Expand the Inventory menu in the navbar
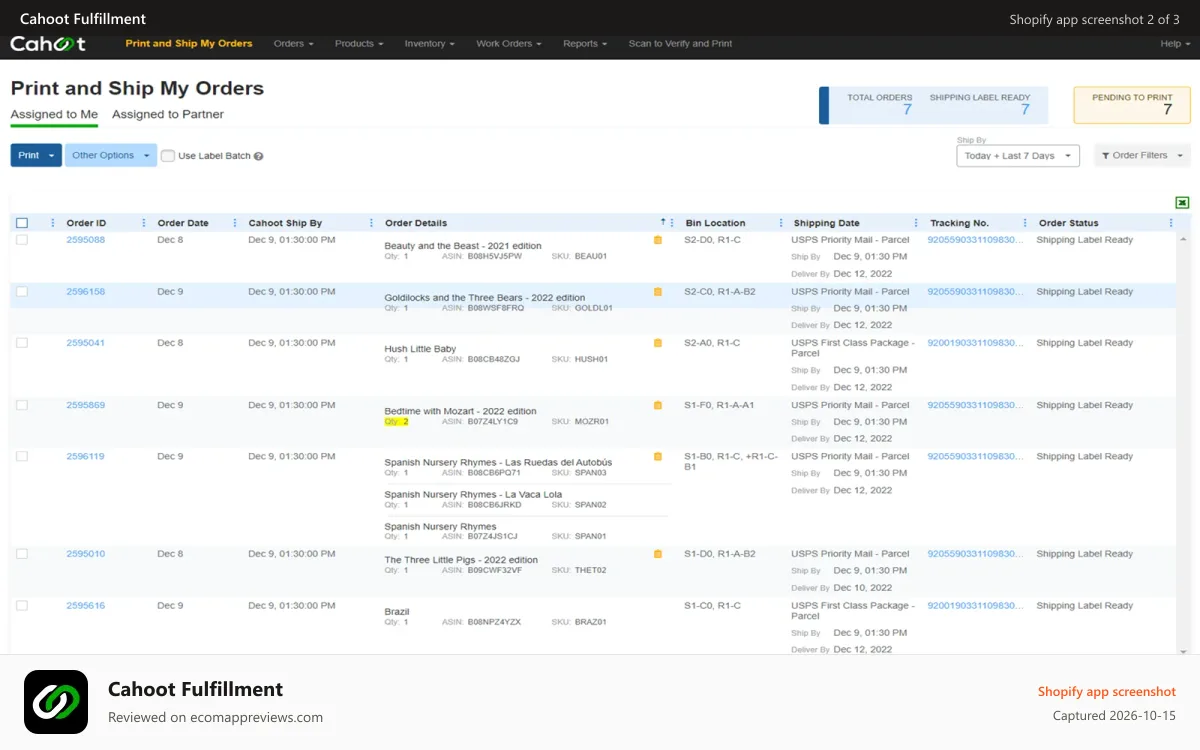The width and height of the screenshot is (1200, 750). click(429, 44)
